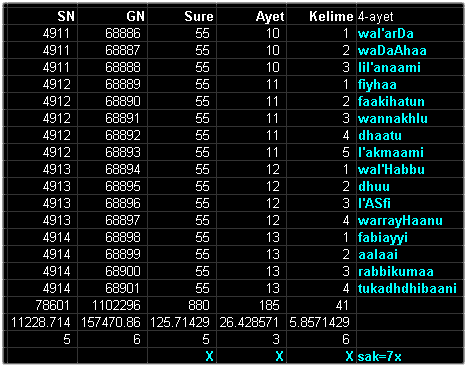The image size is (467, 367).
Task: Click Sure 55 in the dhuu row
Action: coord(202,186)
